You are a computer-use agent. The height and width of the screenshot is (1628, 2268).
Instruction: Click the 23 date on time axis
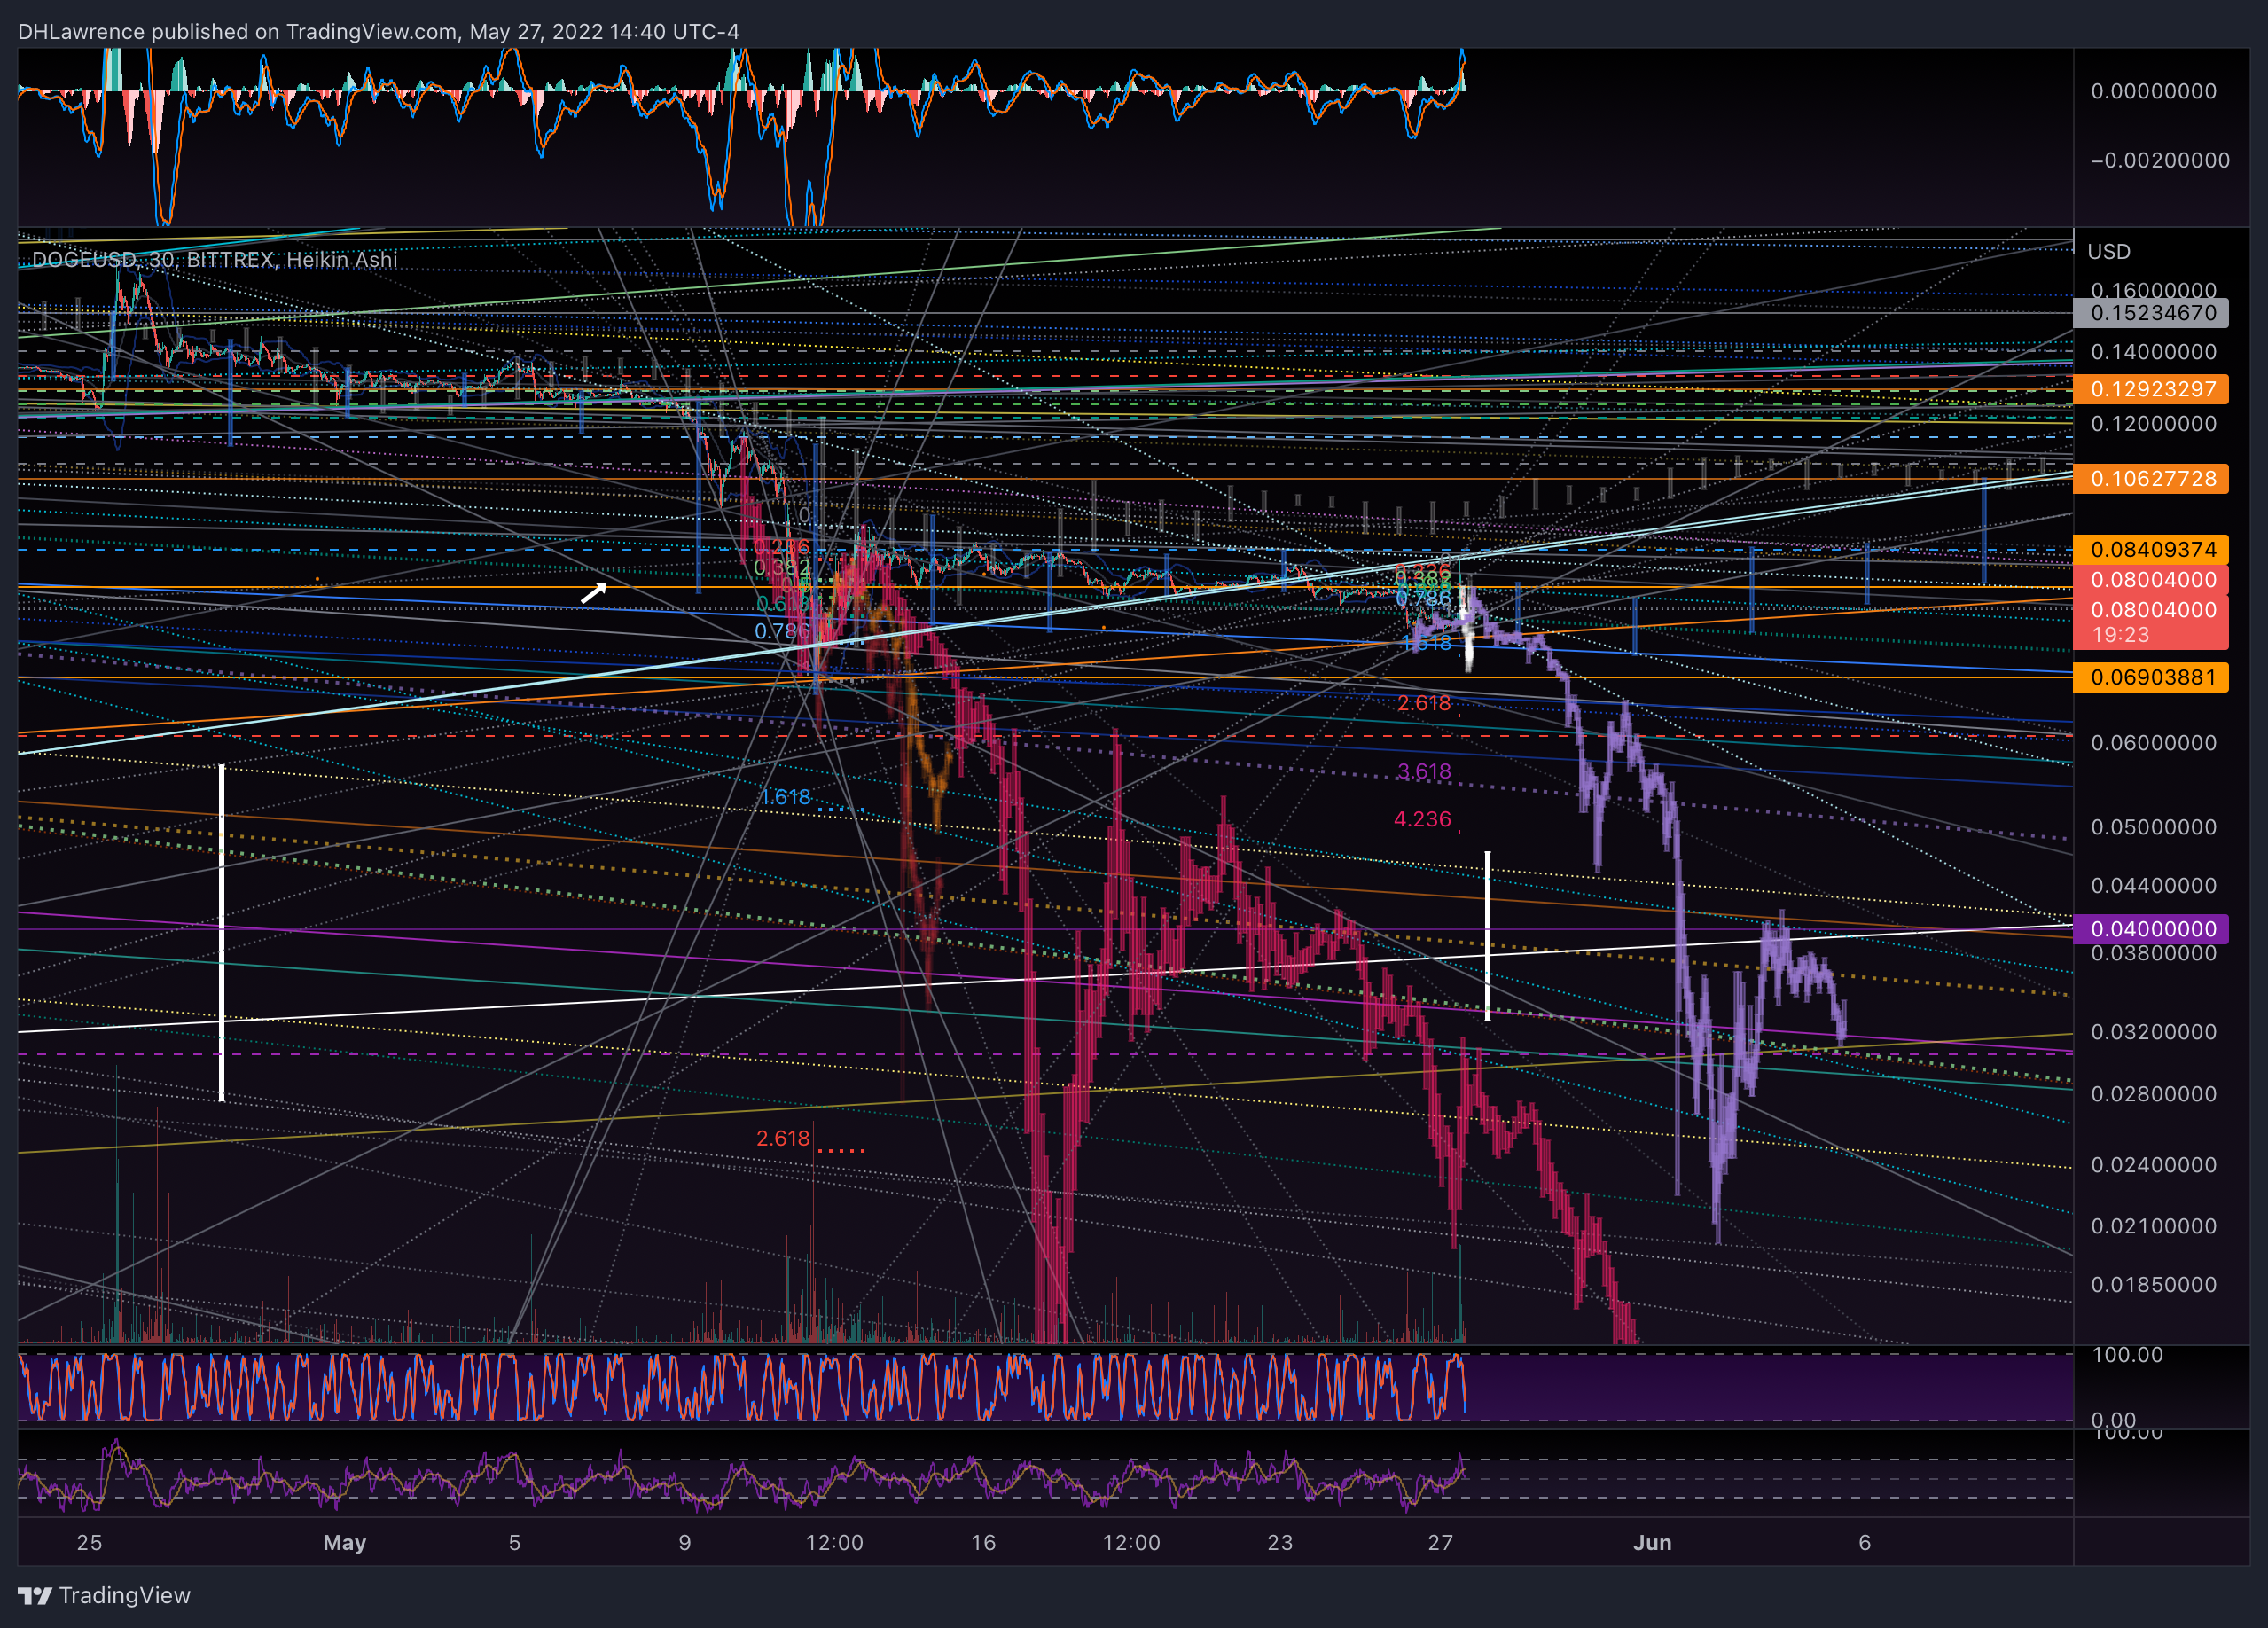(1281, 1543)
